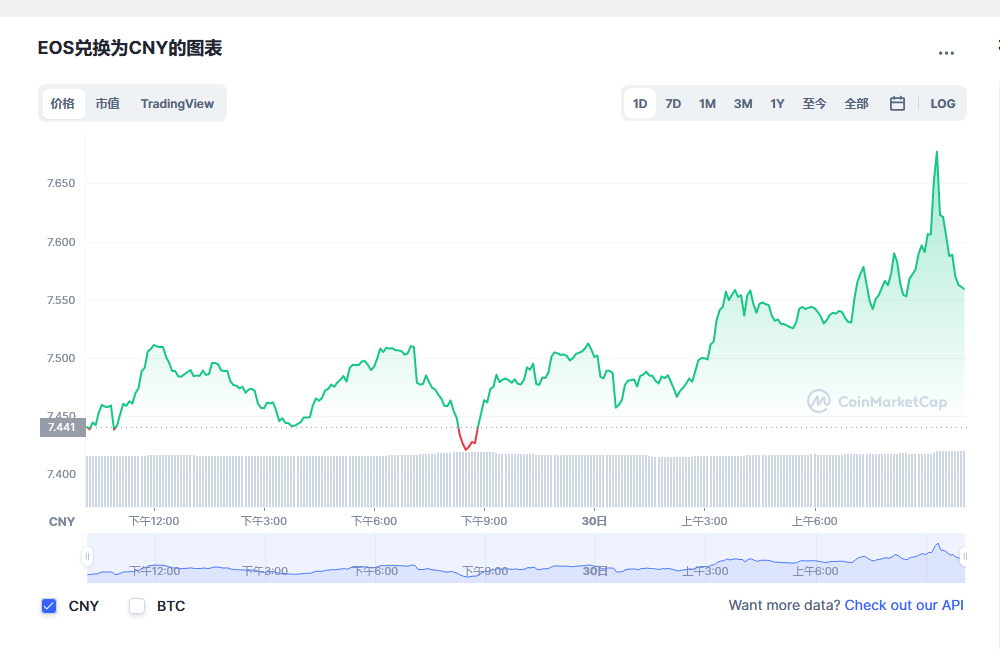The width and height of the screenshot is (1000, 650).
Task: Click the 下午12:00 time axis label
Action: click(x=154, y=521)
